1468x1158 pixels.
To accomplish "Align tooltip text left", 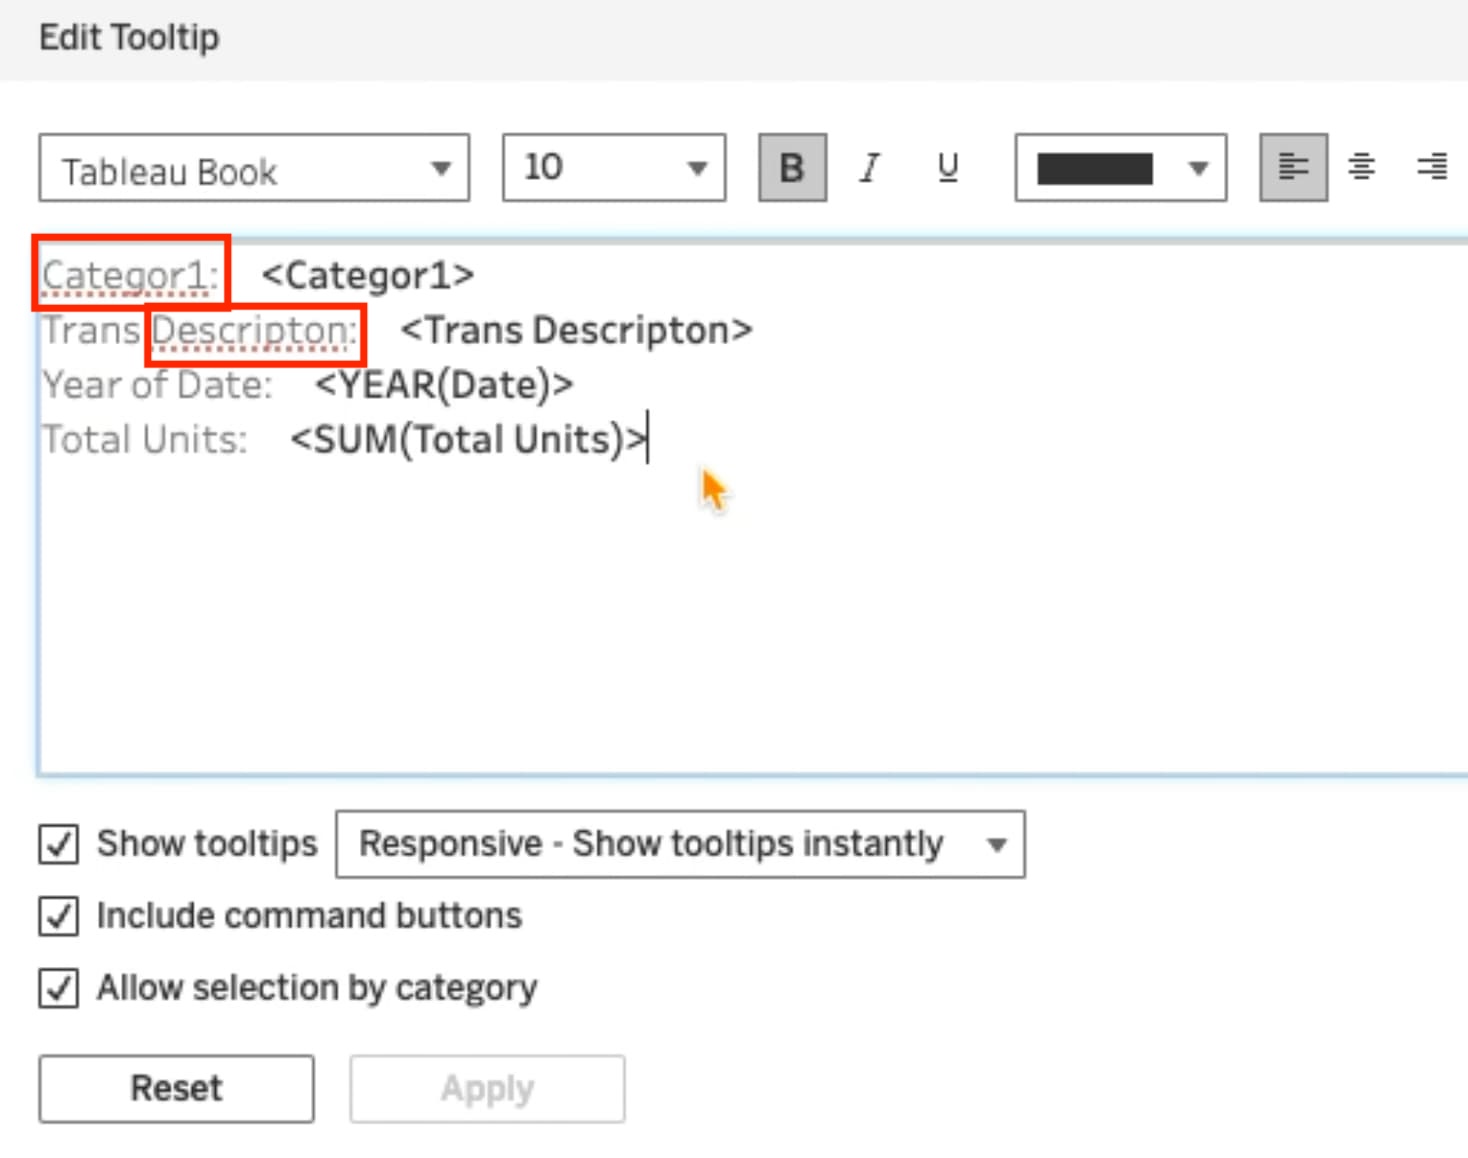I will (x=1293, y=168).
